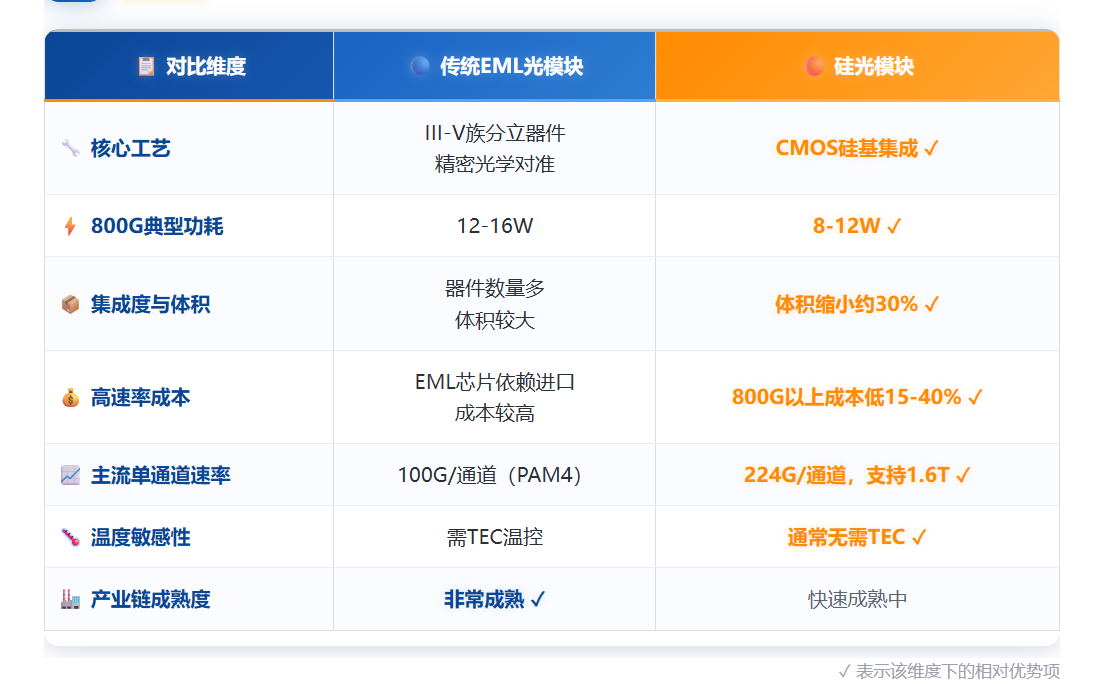Viewport: 1110px width, 684px height.
Task: Click the 集成度与体积 row label
Action: coord(150,304)
